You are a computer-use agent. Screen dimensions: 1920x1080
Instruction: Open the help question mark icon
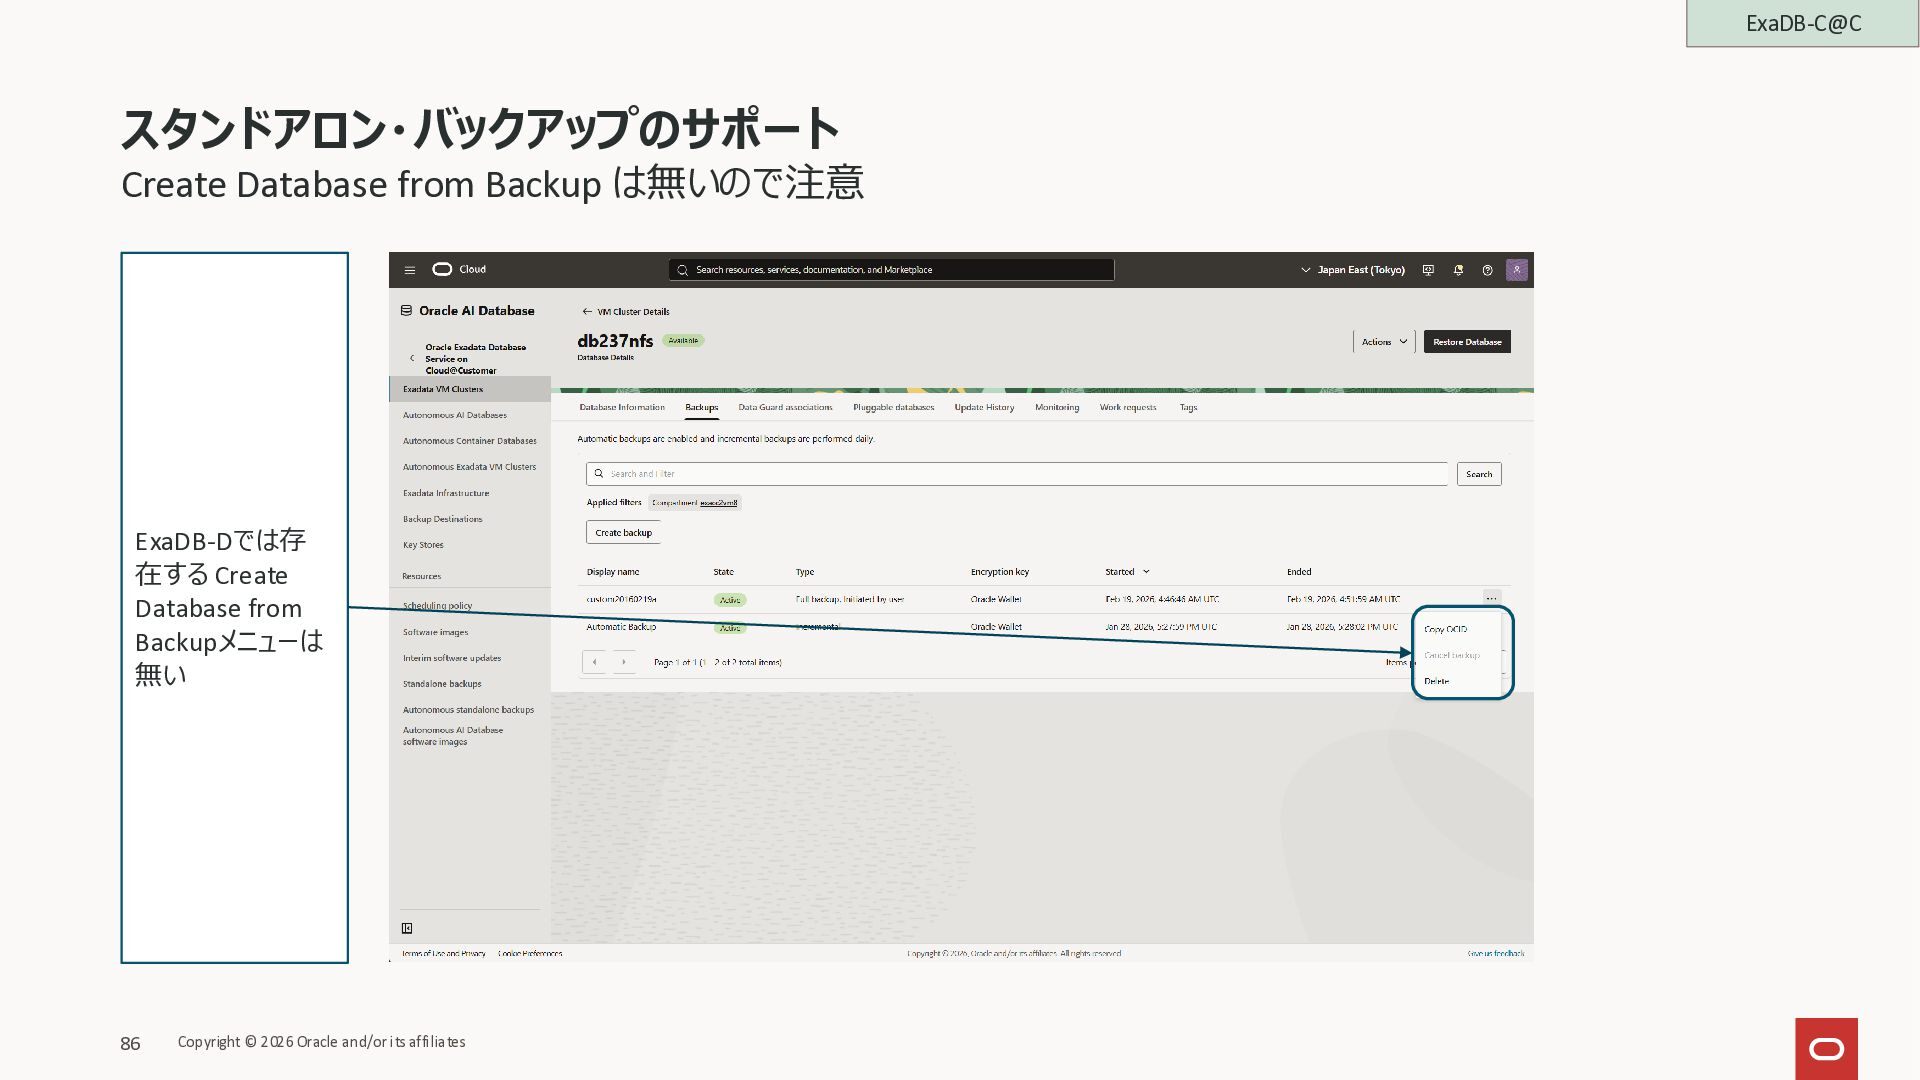1487,270
